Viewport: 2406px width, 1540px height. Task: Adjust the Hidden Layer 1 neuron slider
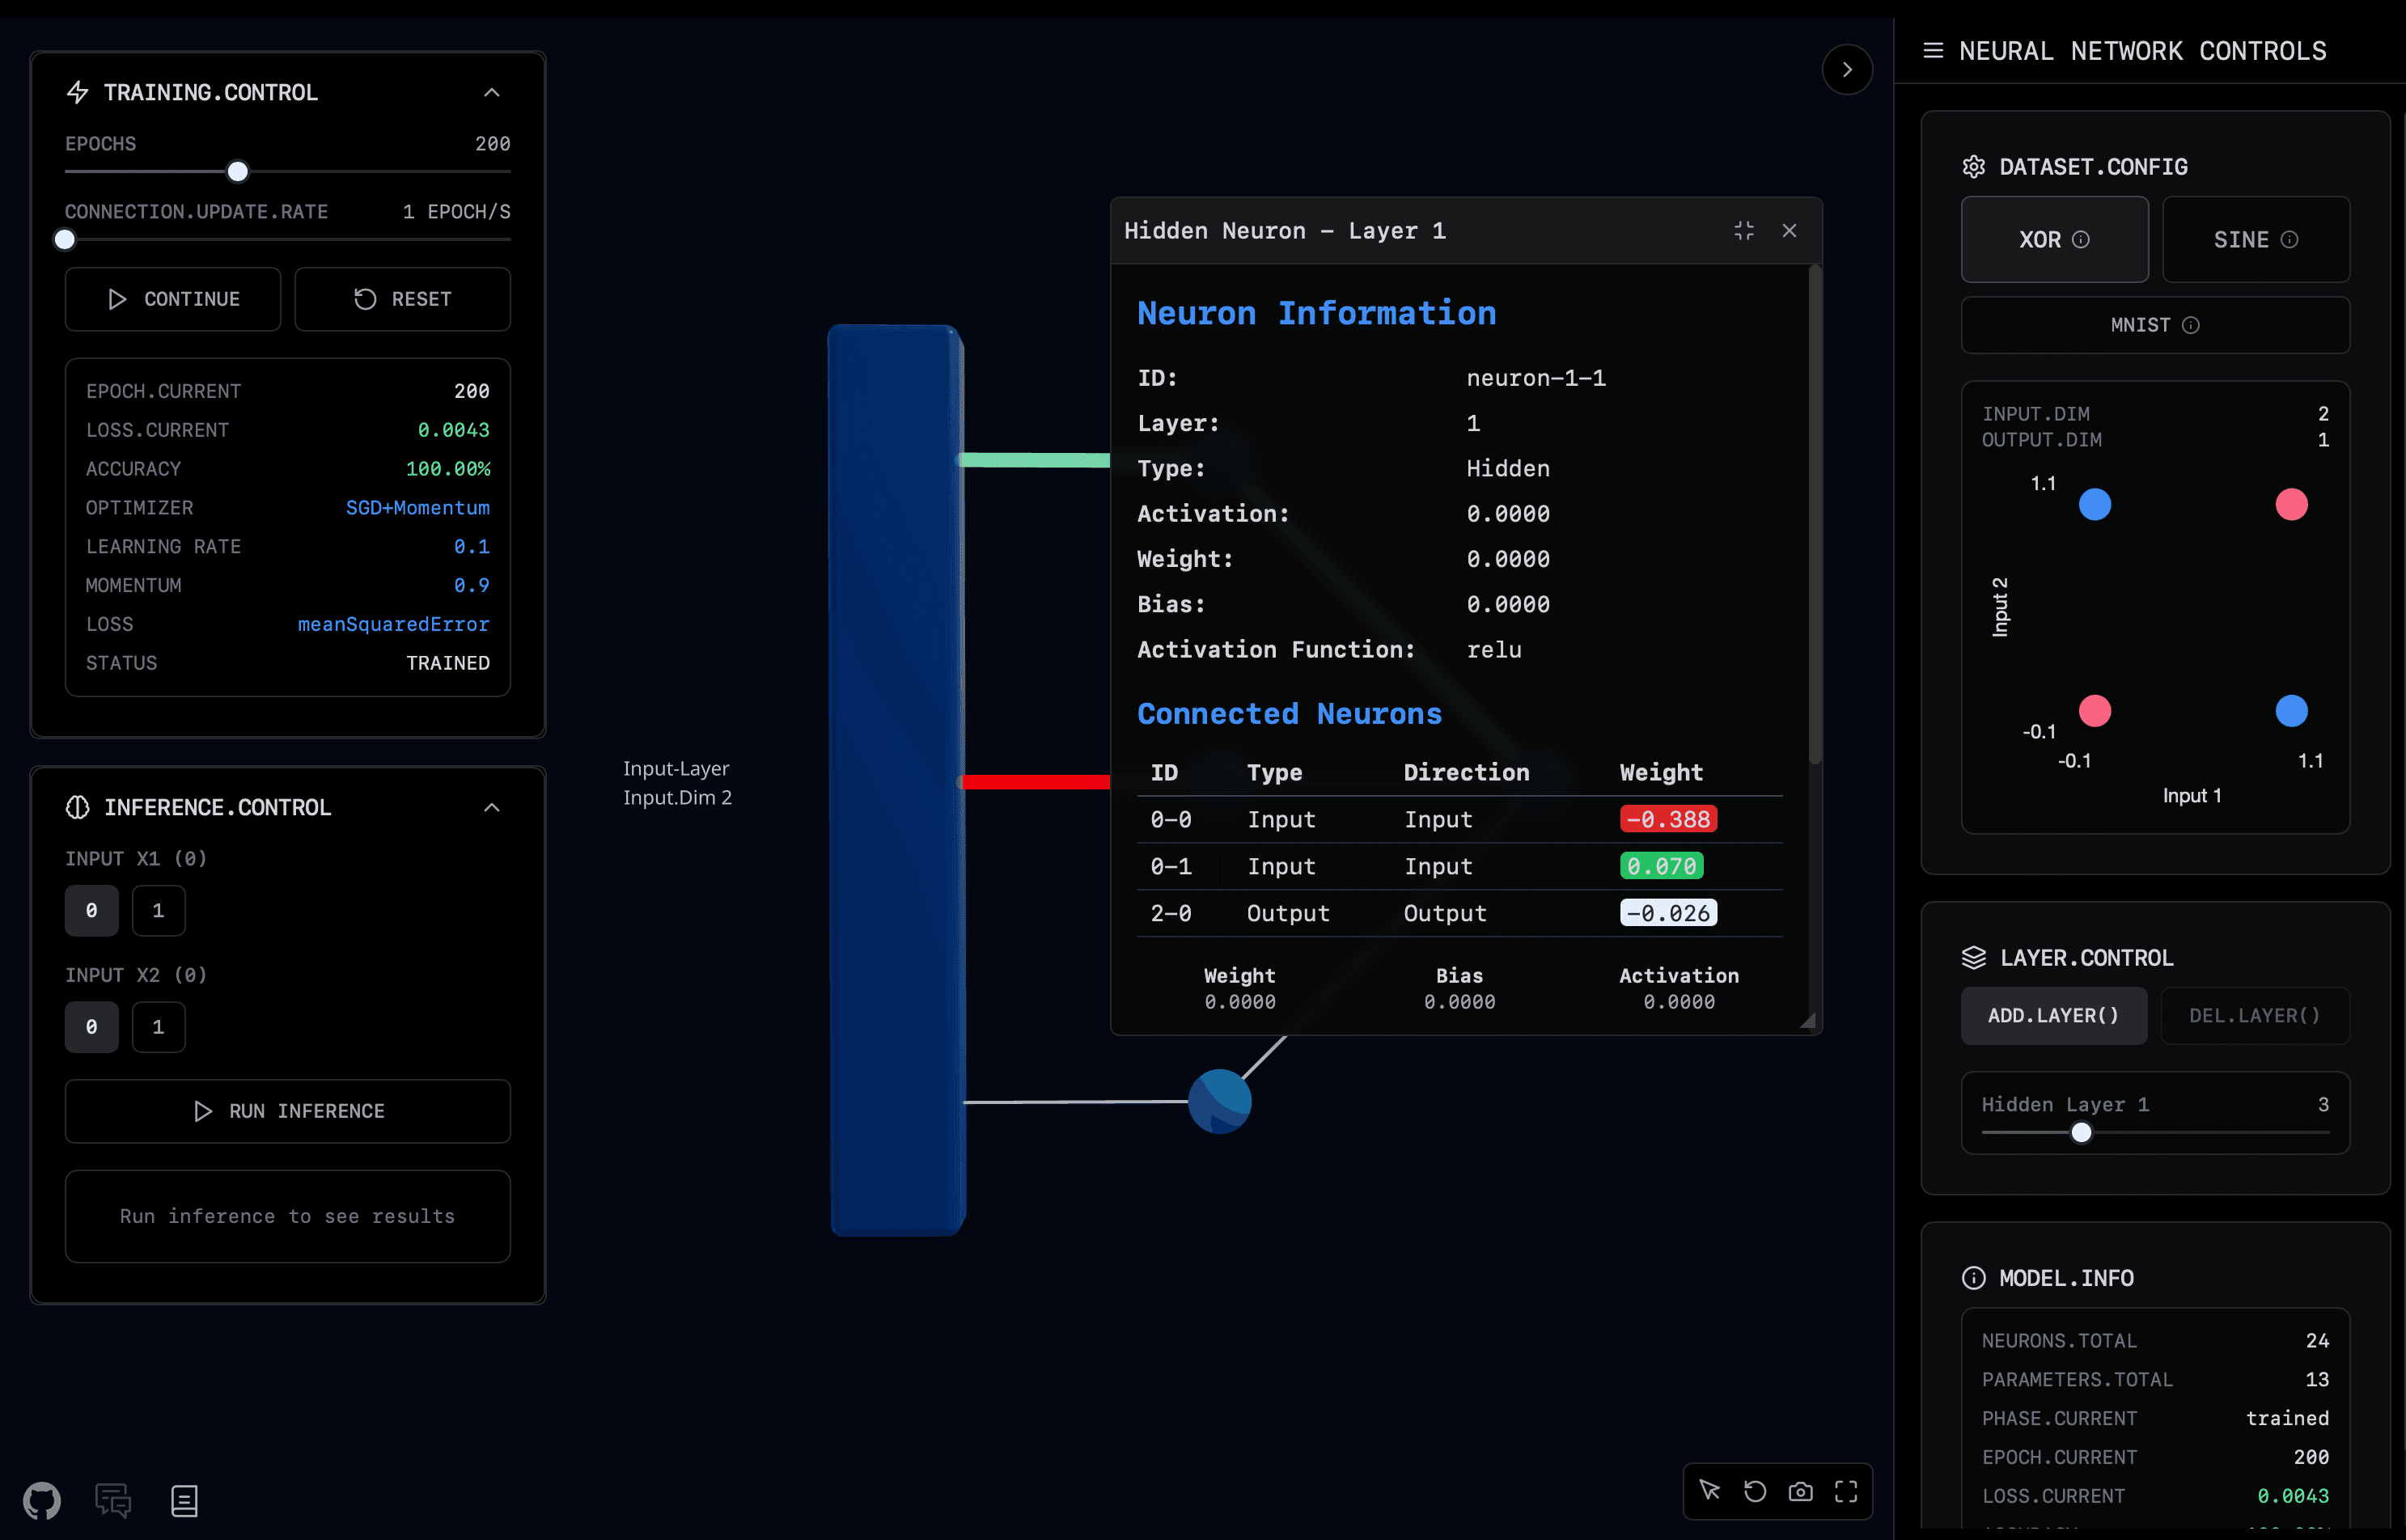point(2081,1133)
